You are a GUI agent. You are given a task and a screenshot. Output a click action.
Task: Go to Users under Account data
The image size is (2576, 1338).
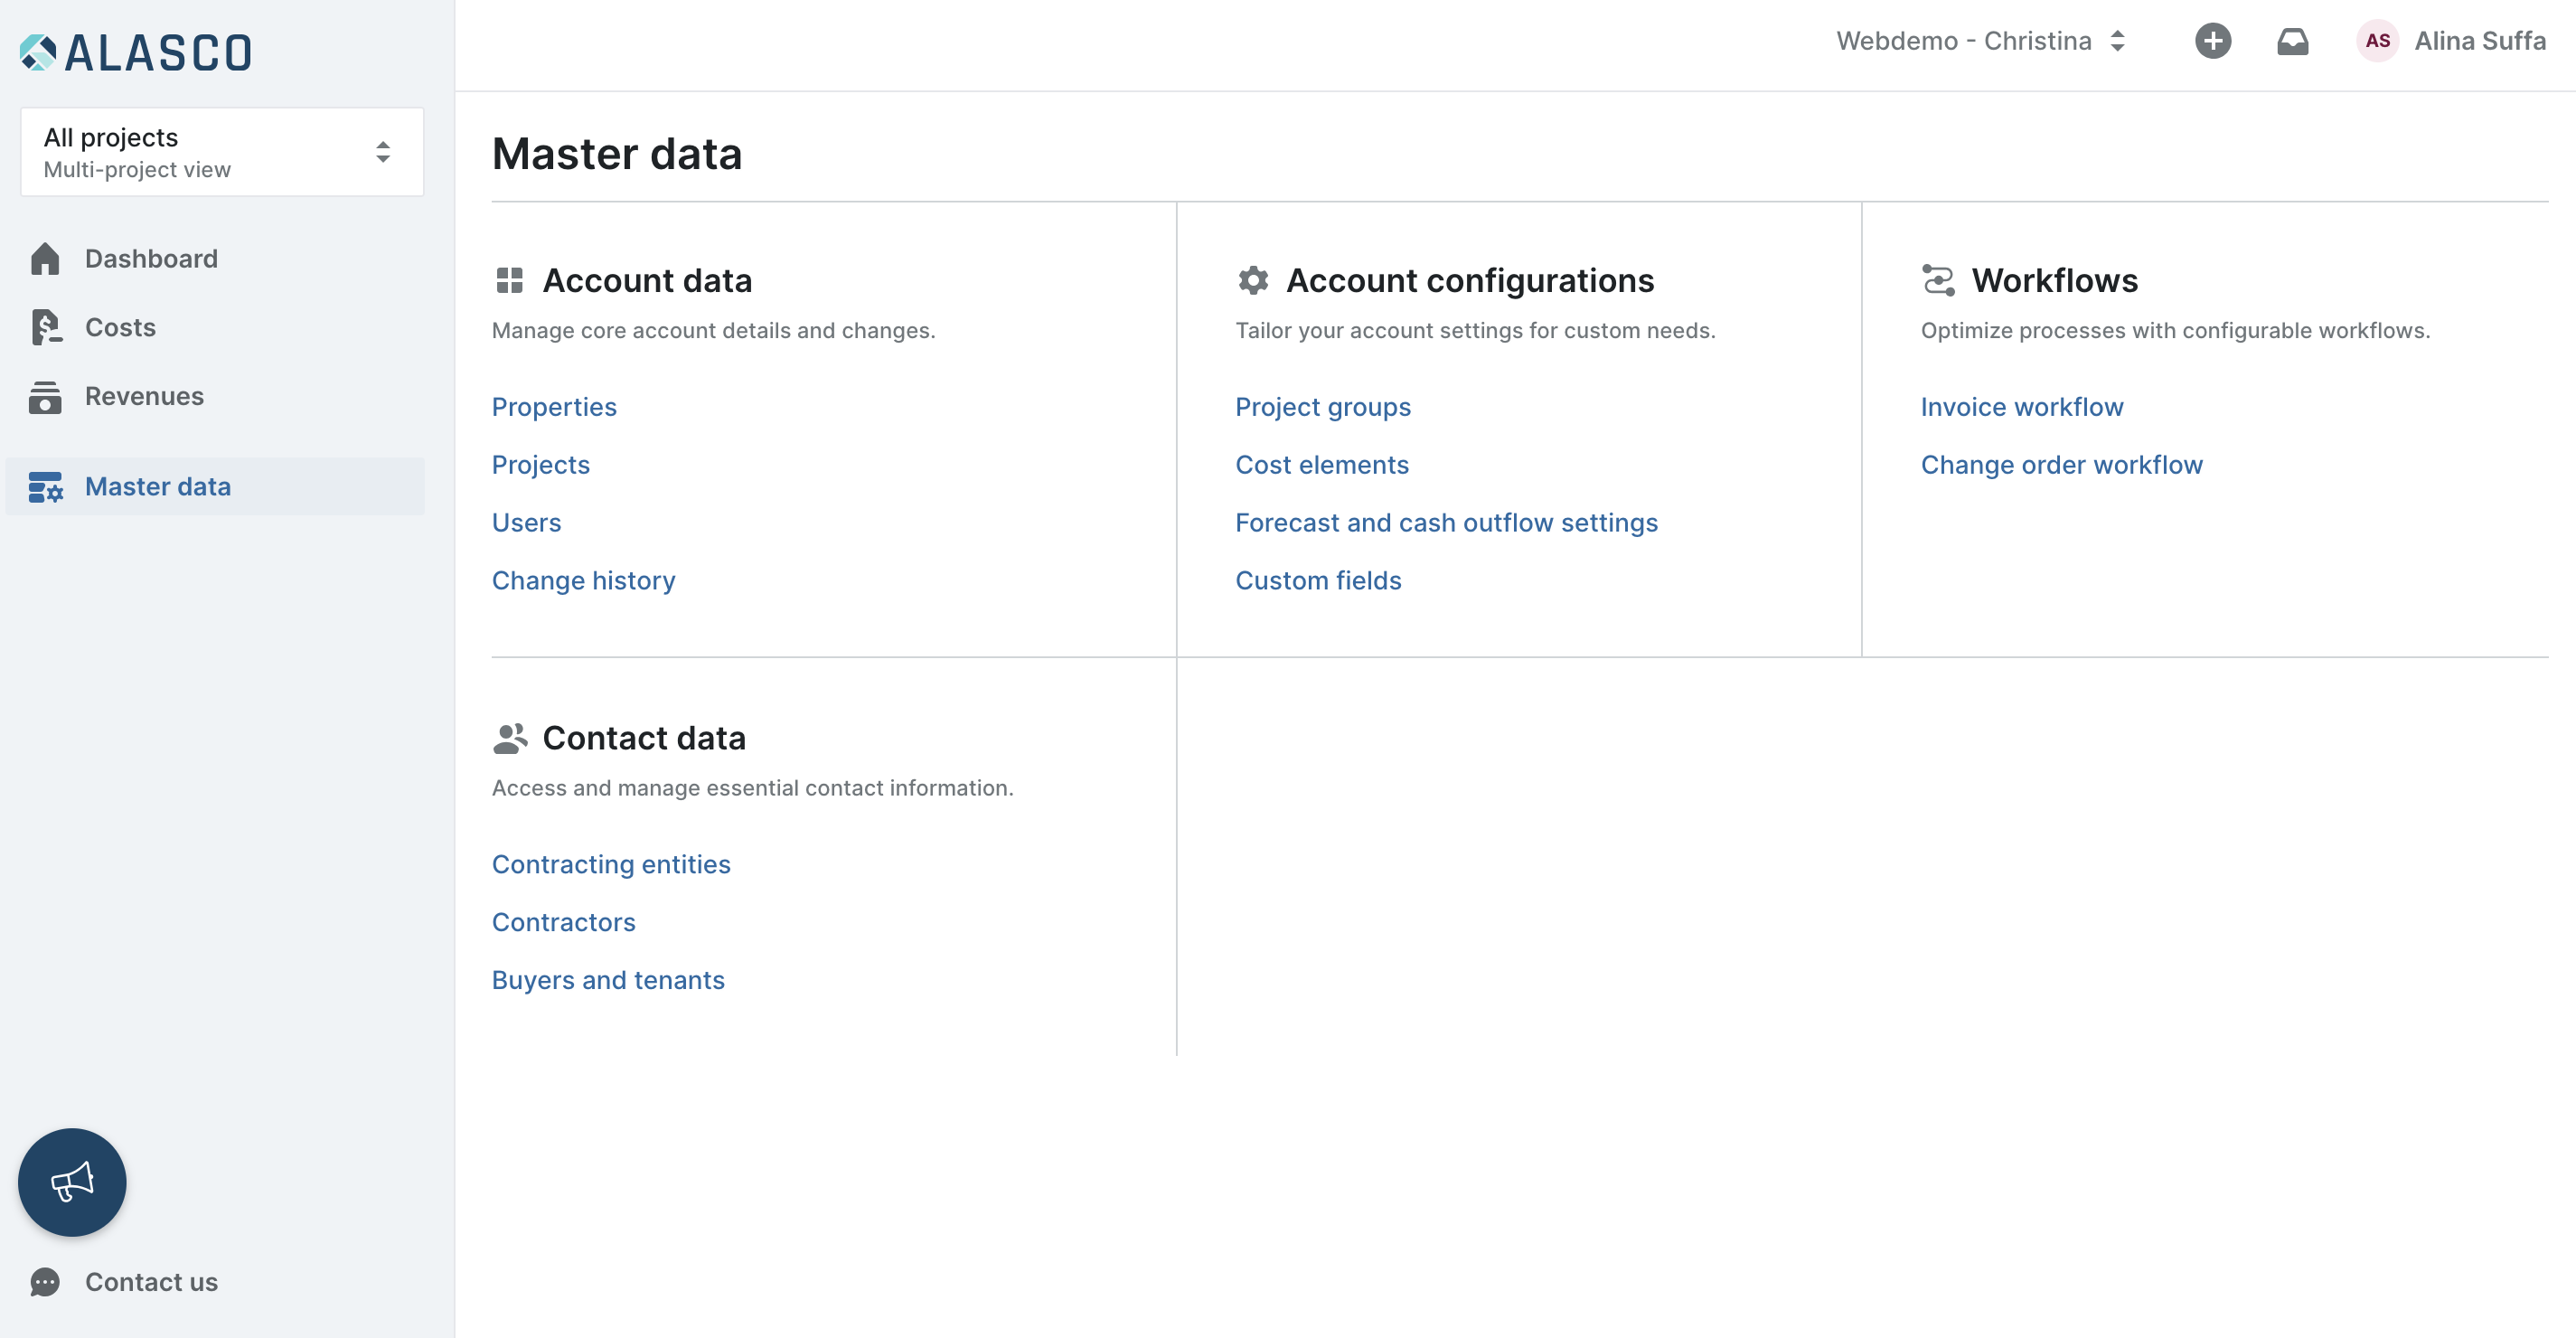point(527,523)
